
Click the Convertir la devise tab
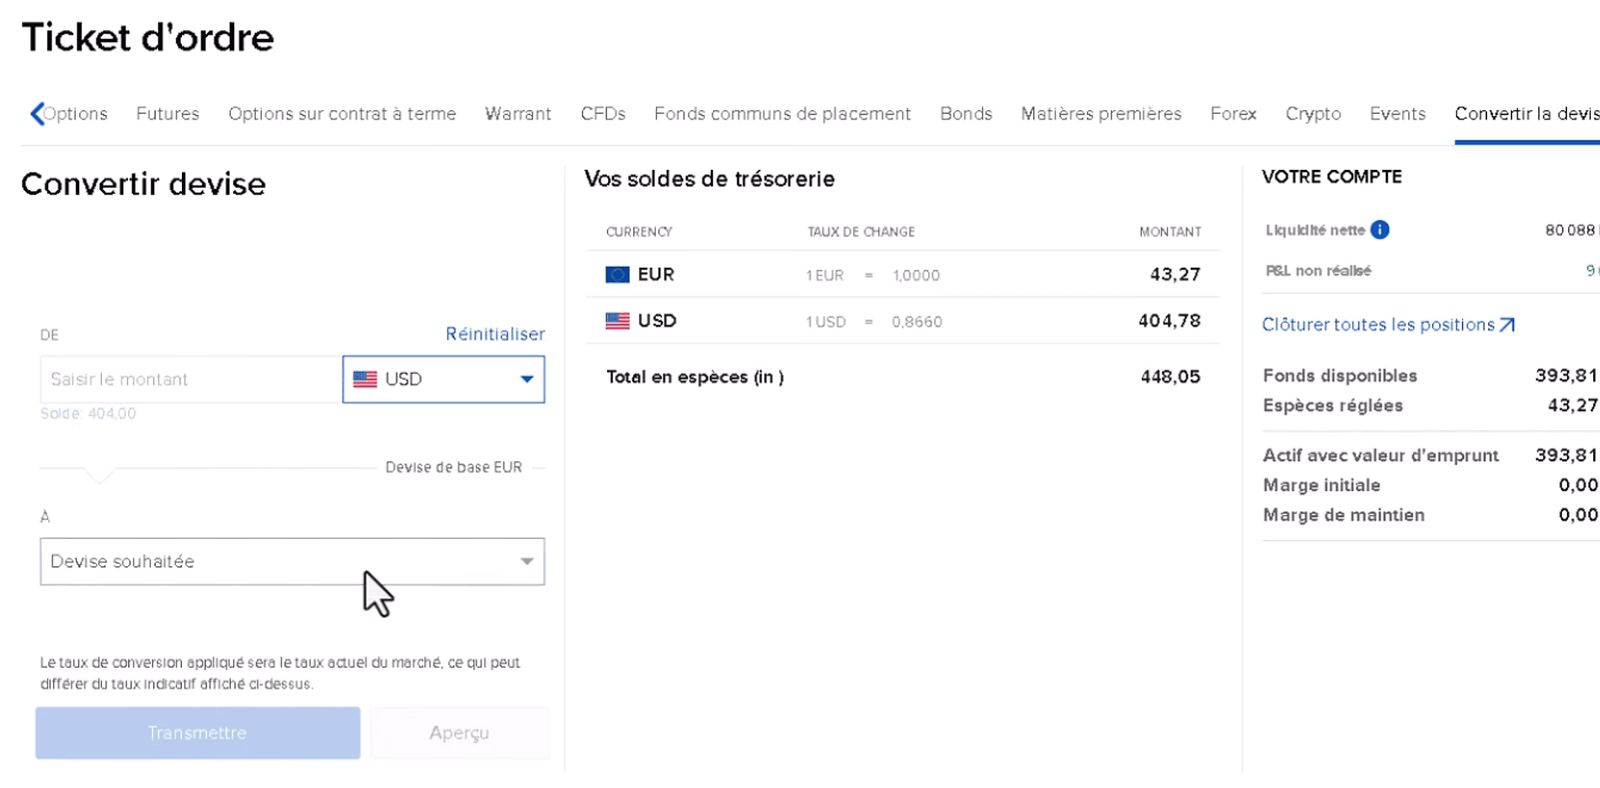(1527, 114)
